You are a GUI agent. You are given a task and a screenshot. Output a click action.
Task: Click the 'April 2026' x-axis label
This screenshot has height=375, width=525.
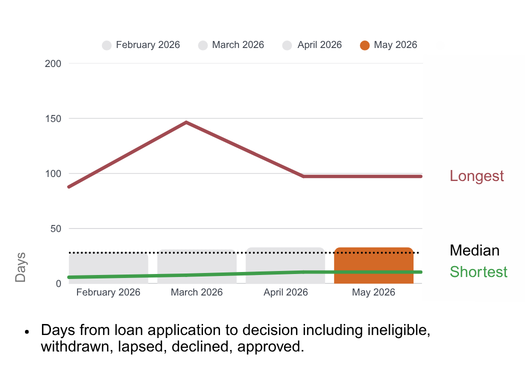coord(286,292)
